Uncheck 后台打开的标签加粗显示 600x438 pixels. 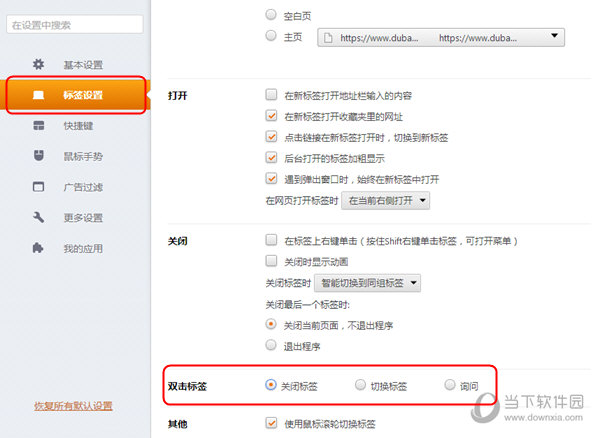tap(271, 158)
